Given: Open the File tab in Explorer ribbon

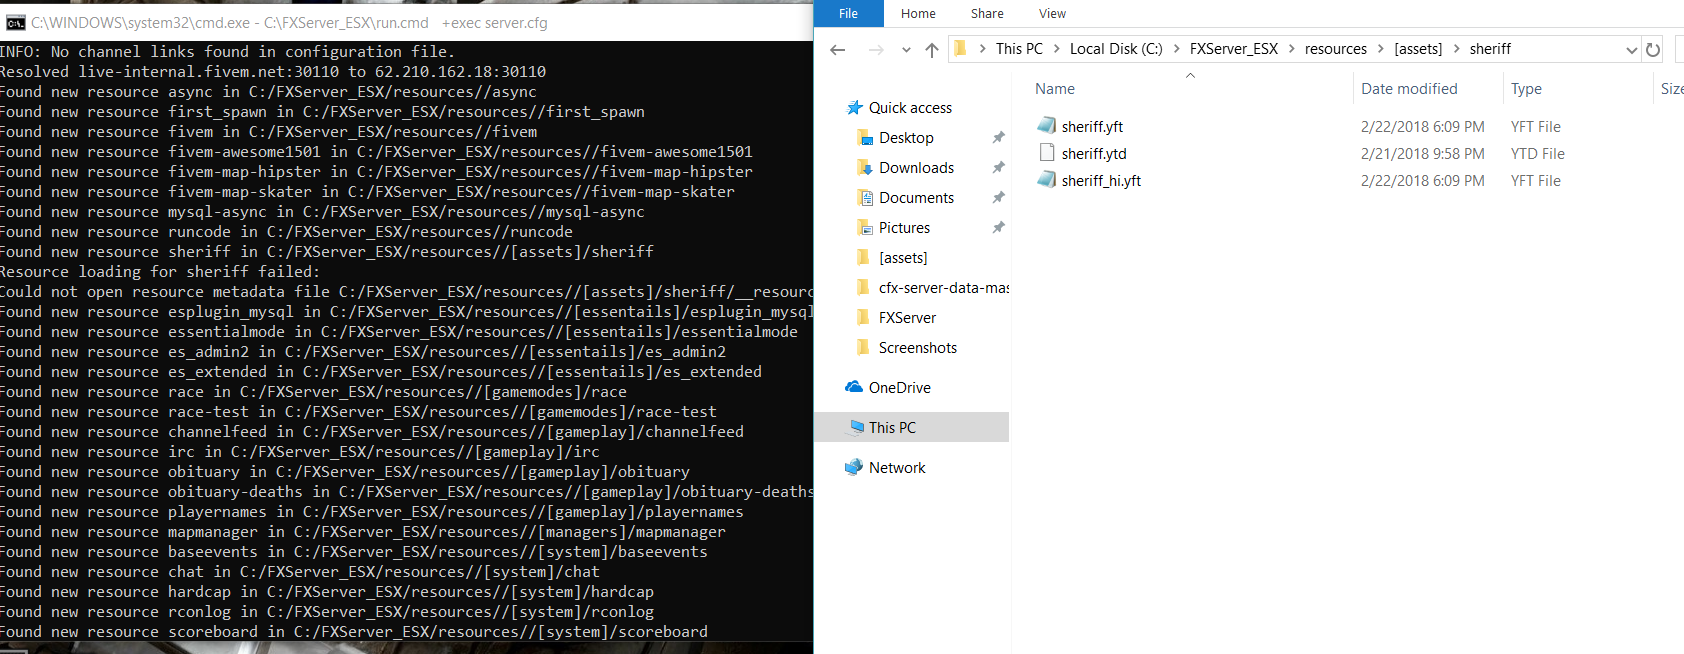Looking at the screenshot, I should [x=848, y=13].
